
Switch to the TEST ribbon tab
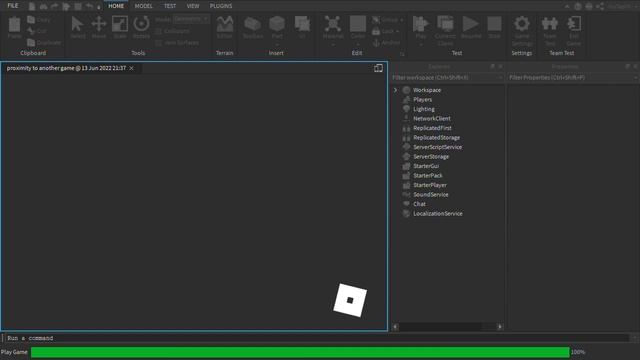pos(170,6)
